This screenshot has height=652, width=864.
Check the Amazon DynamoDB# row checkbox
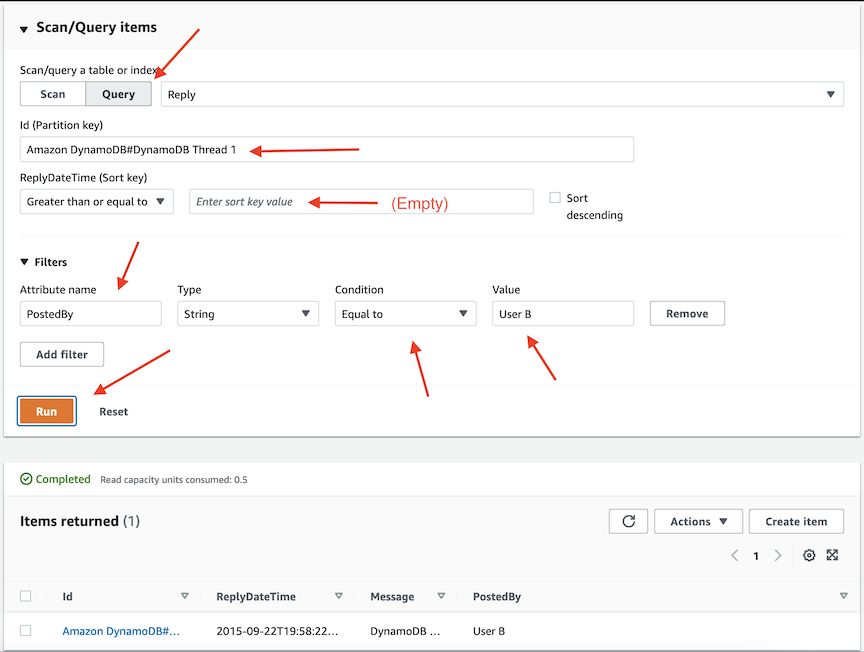click(25, 631)
